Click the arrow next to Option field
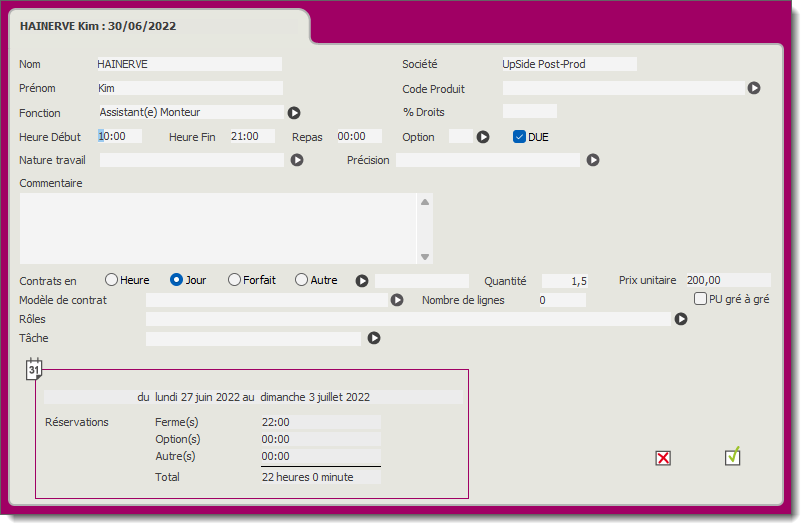Image resolution: width=807 pixels, height=530 pixels. point(483,137)
